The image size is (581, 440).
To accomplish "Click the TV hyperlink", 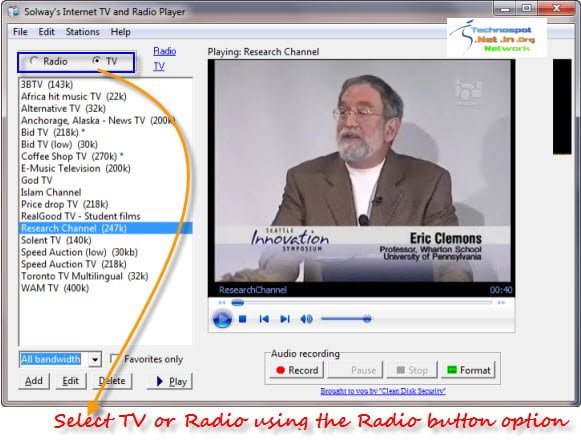I will [159, 66].
